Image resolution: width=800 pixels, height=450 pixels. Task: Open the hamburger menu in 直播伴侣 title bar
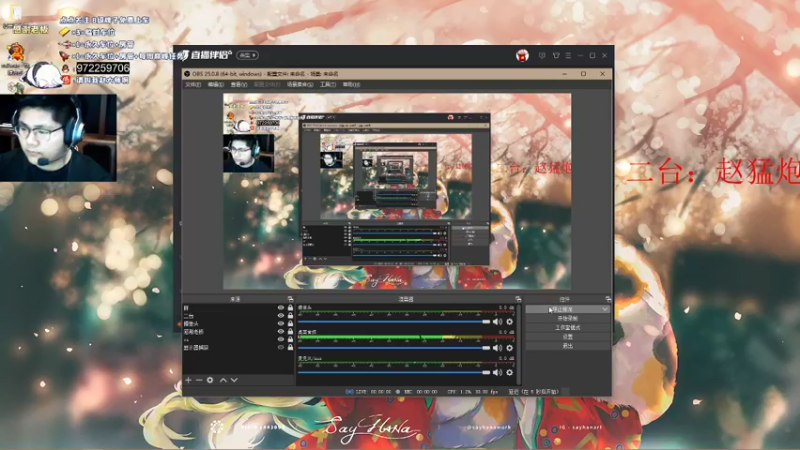[568, 55]
